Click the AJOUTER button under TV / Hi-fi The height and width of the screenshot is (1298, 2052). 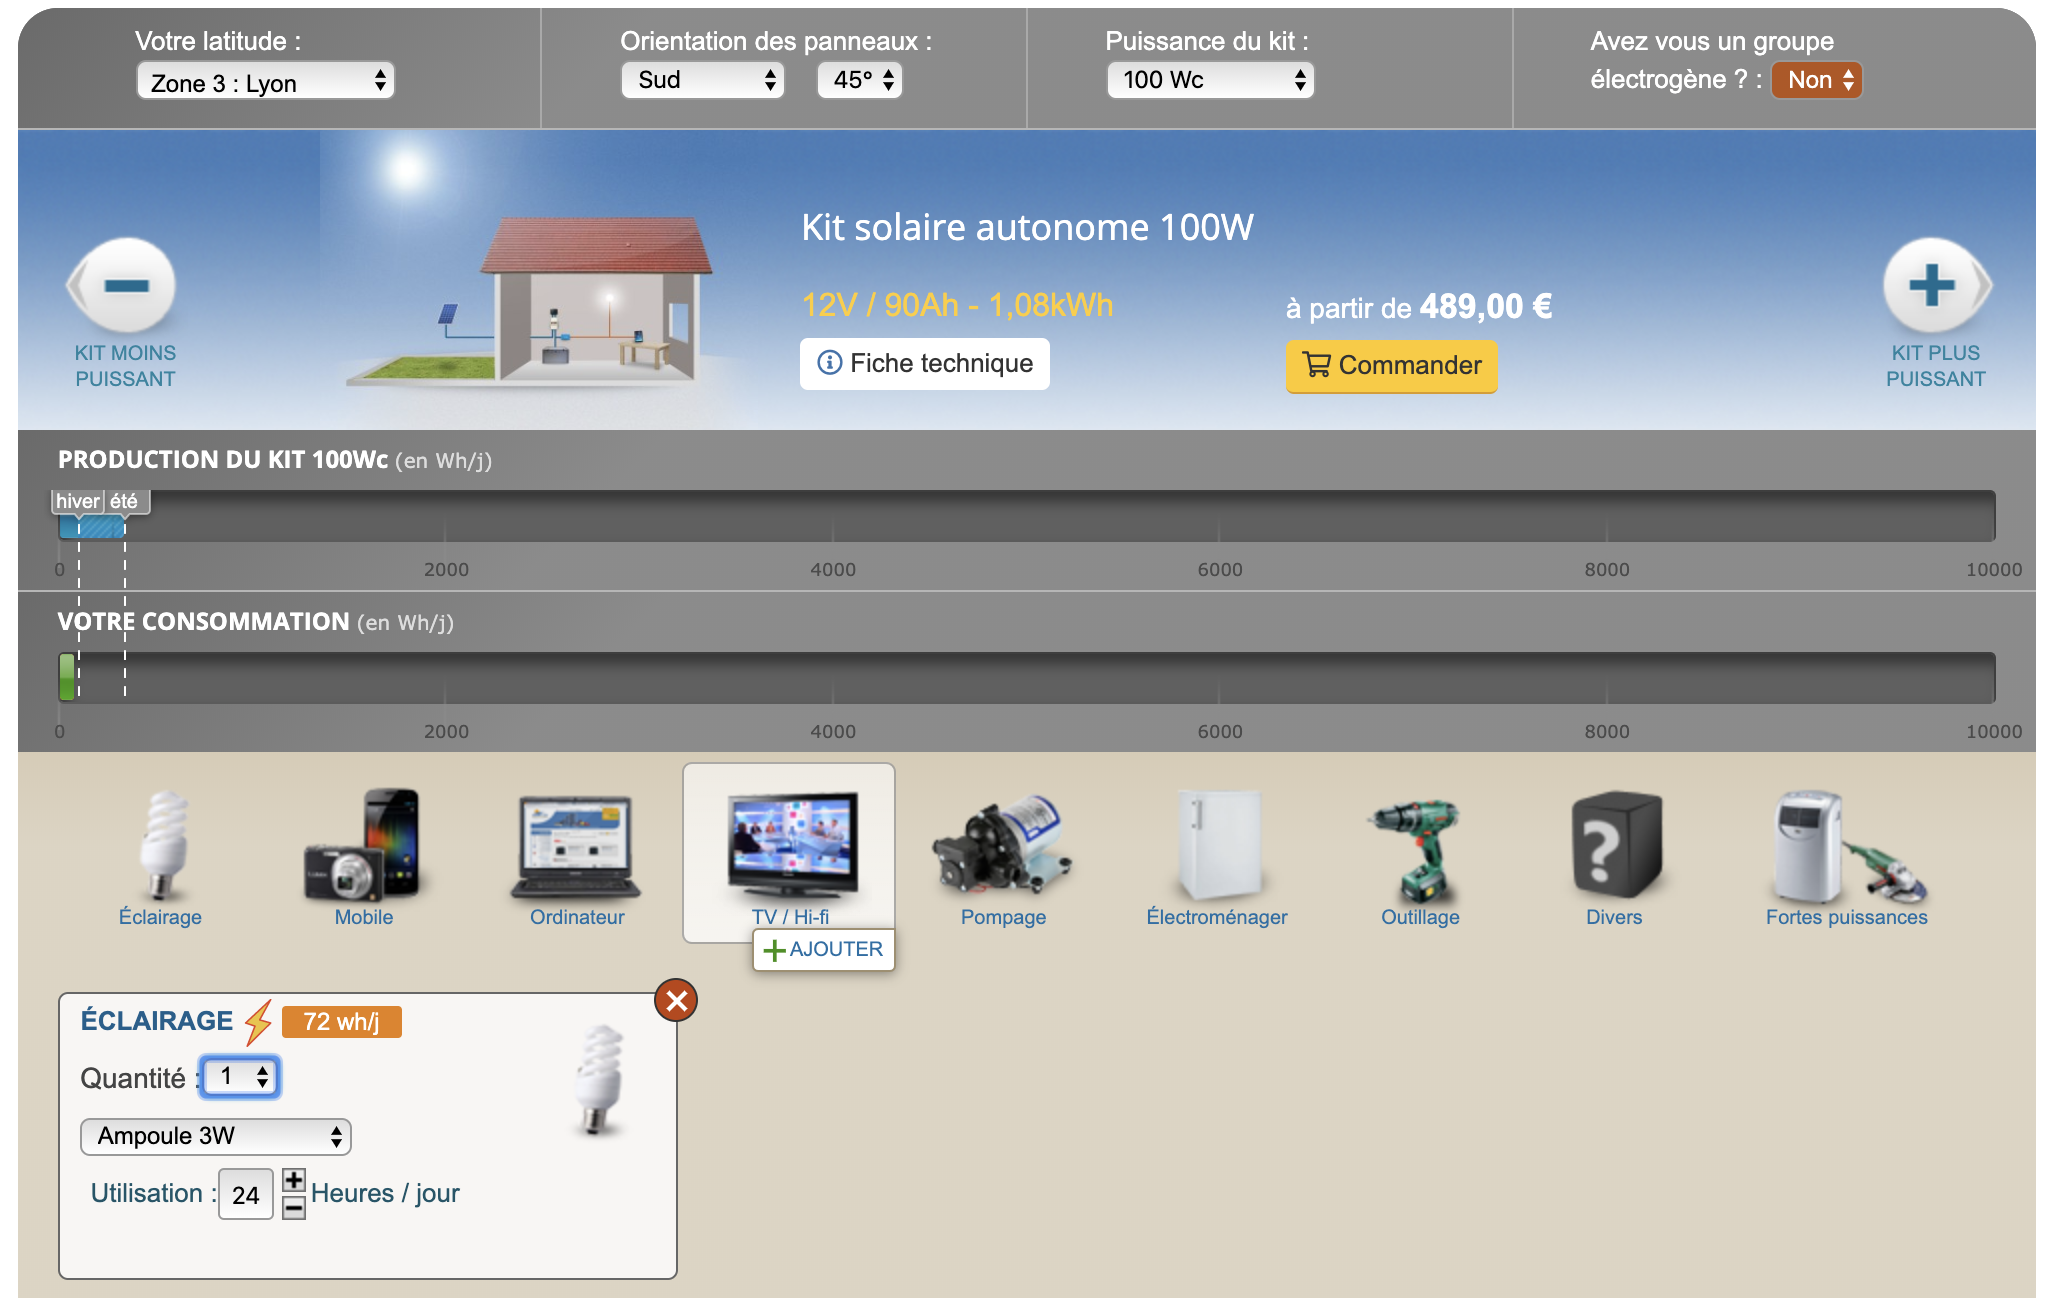point(823,949)
